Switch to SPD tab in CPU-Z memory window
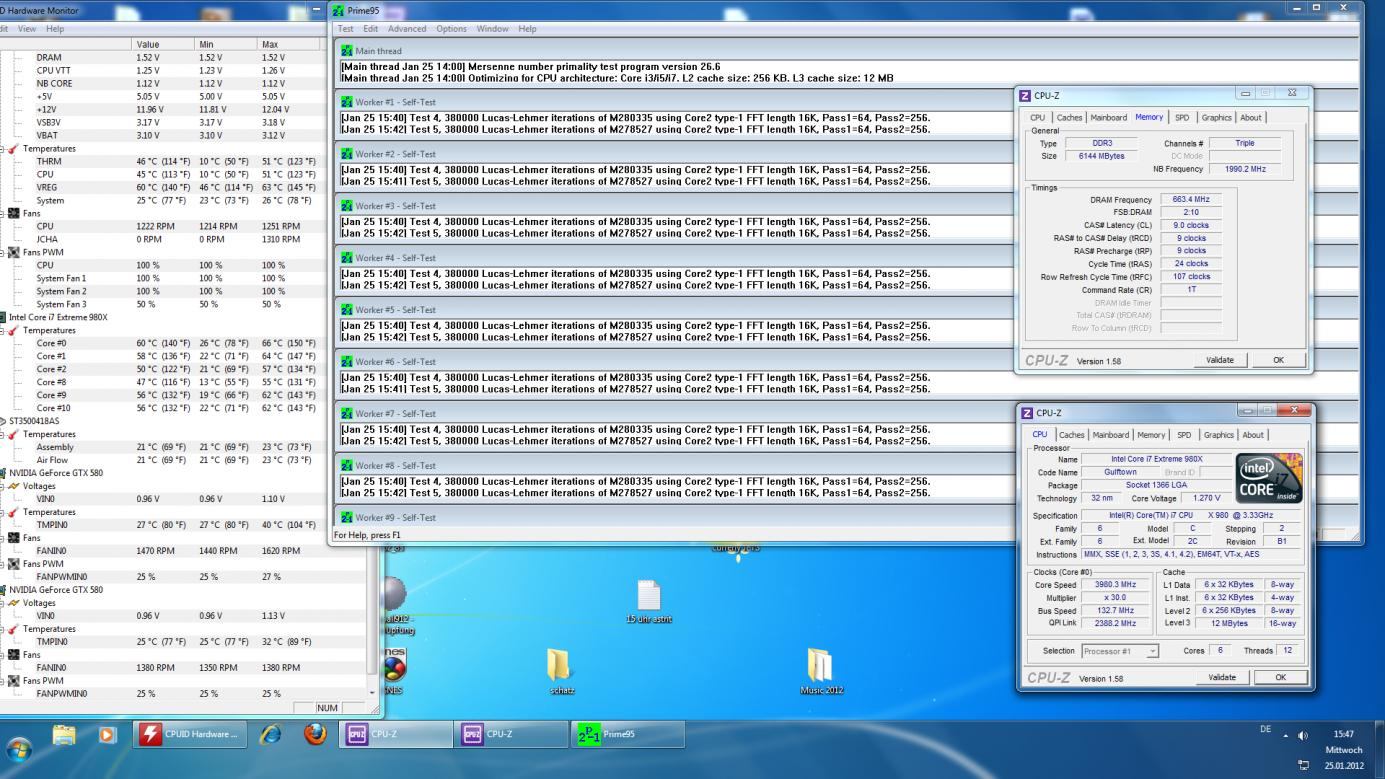This screenshot has width=1385, height=779. 1182,118
